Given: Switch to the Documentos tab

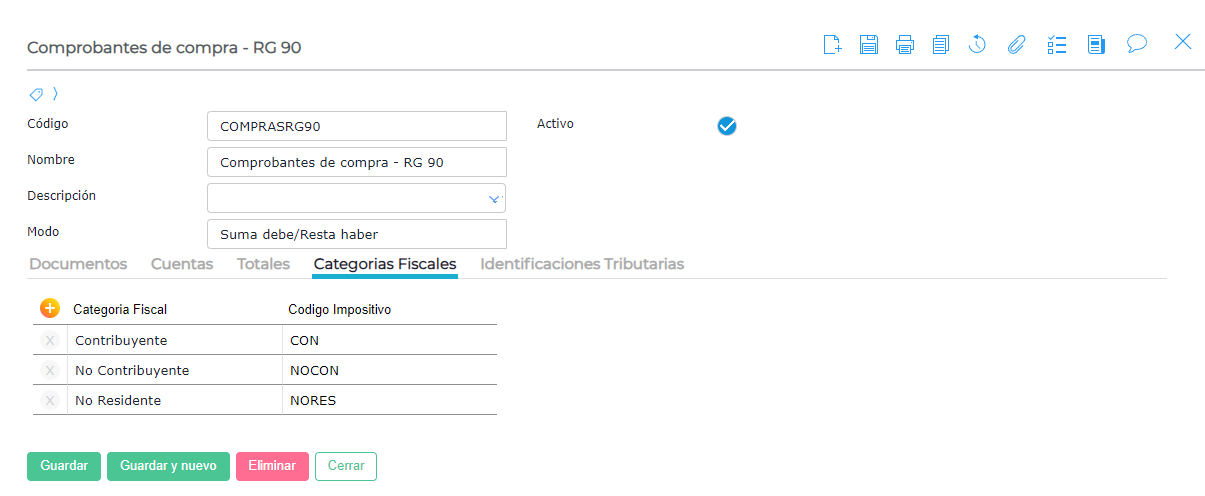Looking at the screenshot, I should (x=78, y=264).
